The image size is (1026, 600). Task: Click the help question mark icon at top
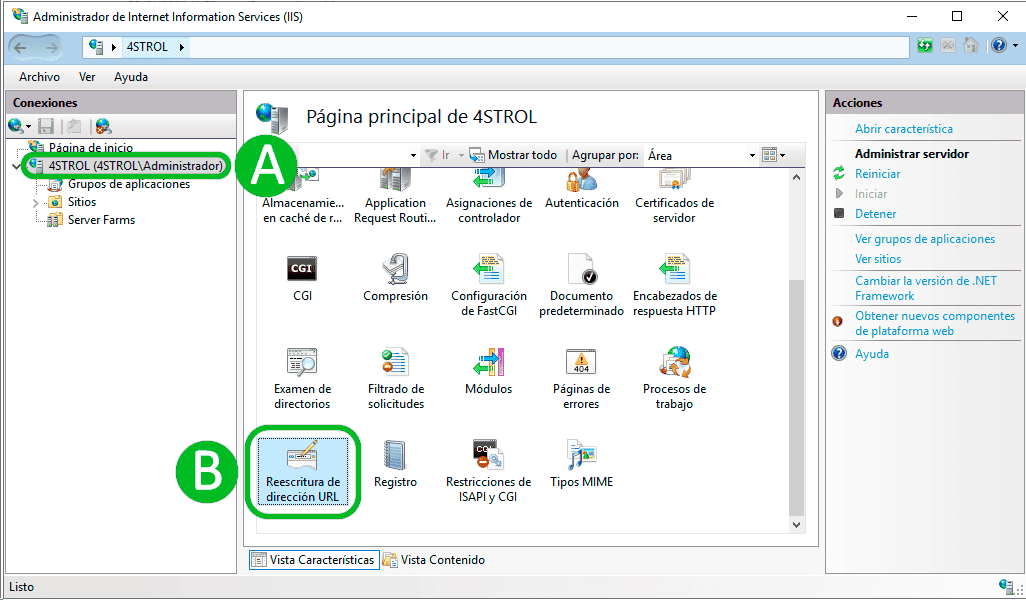999,46
